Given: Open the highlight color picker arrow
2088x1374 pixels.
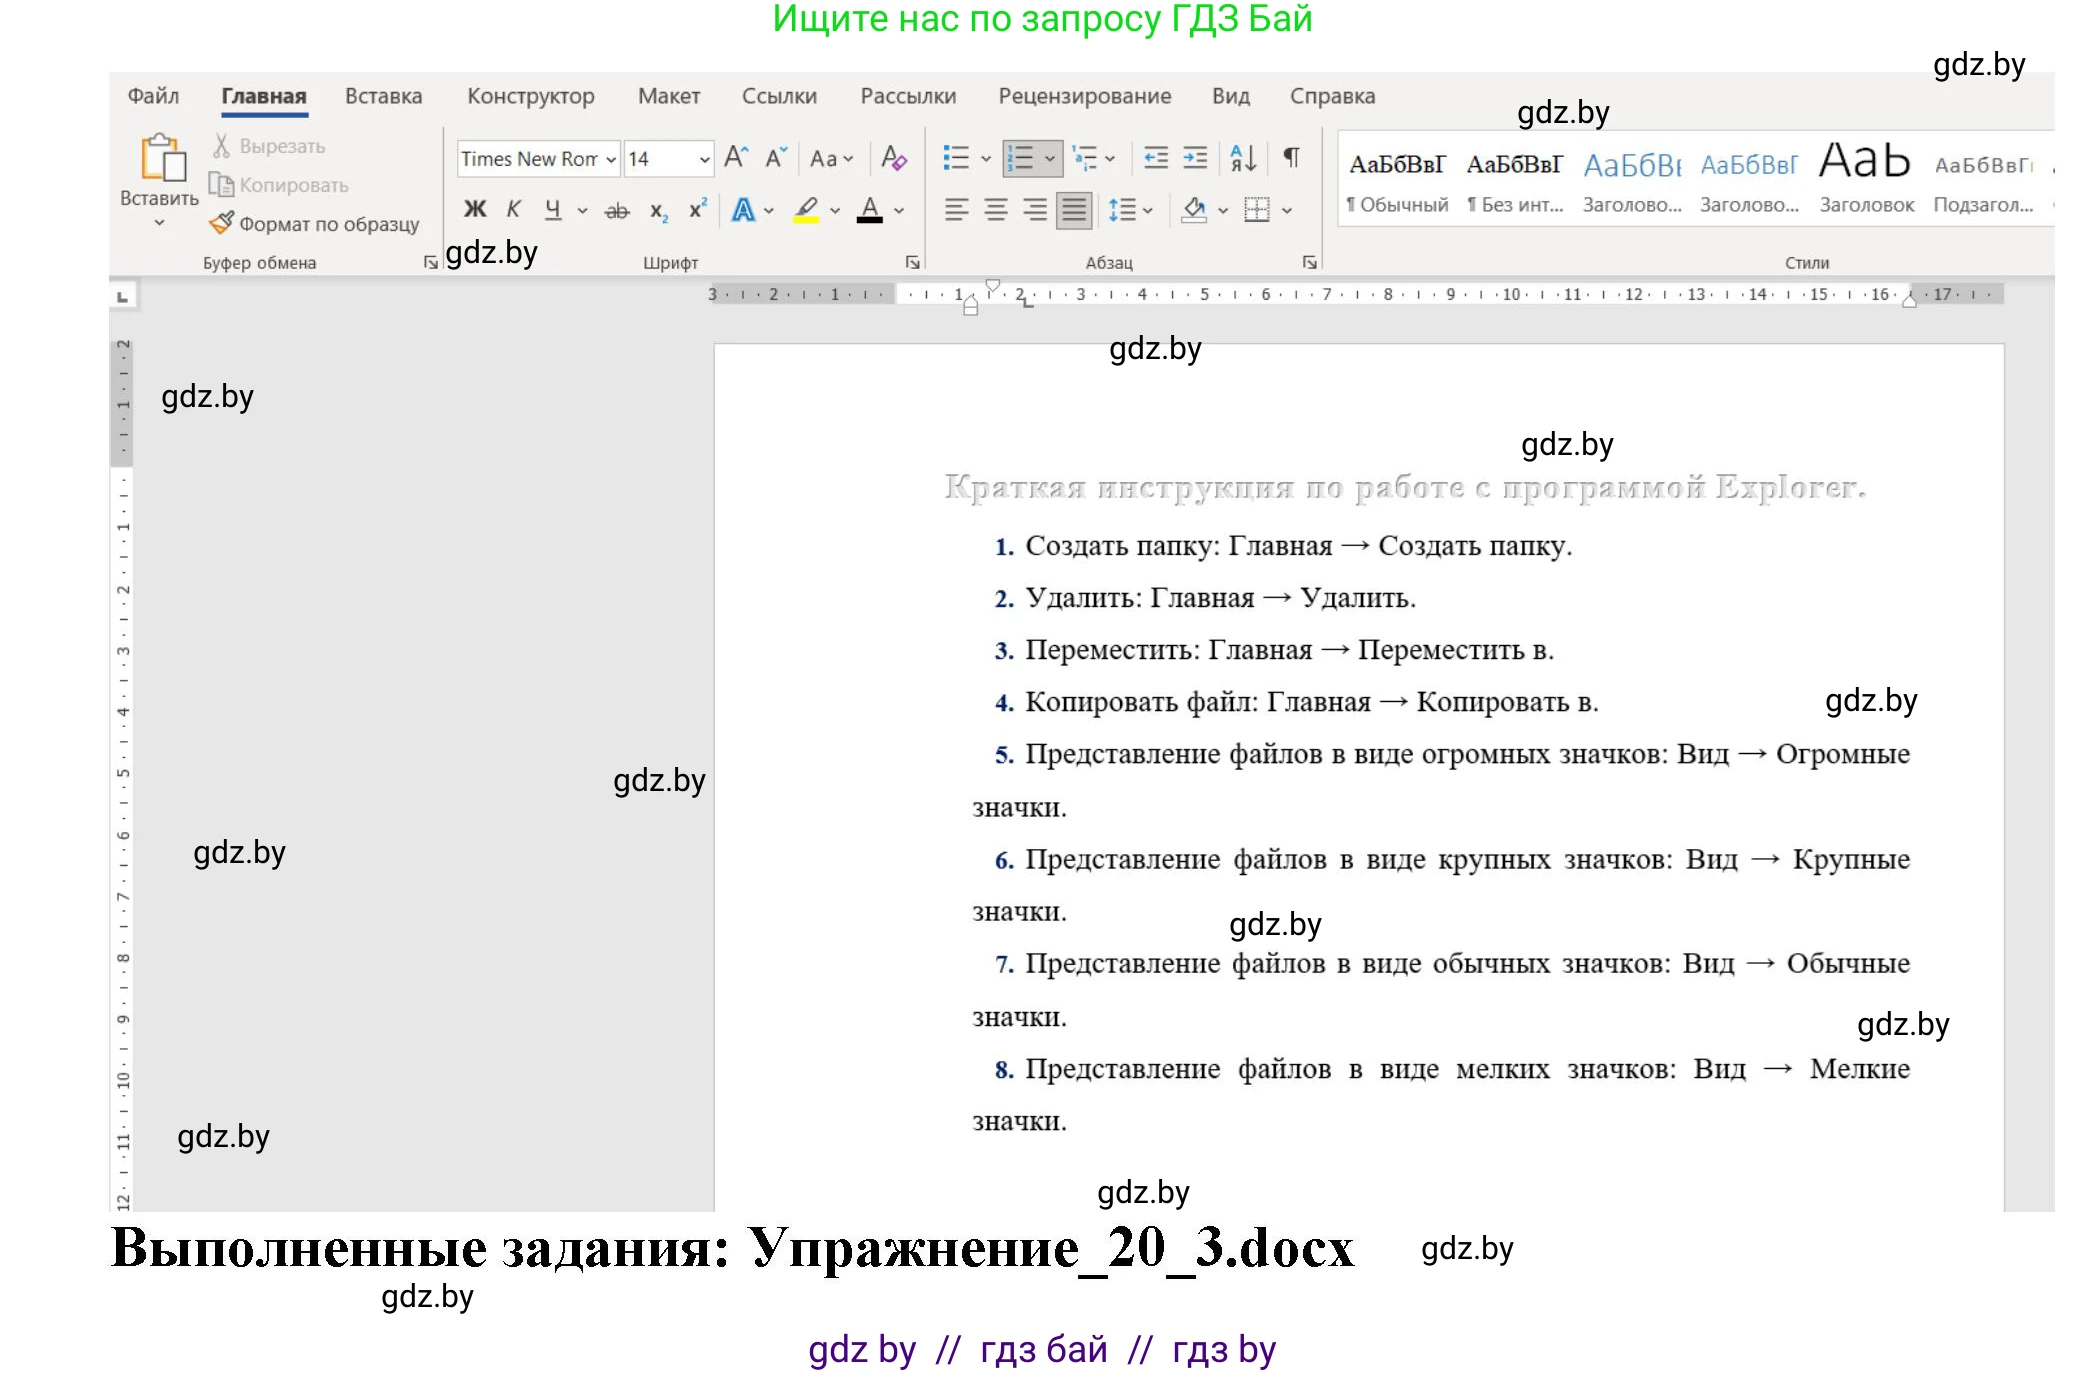Looking at the screenshot, I should click(835, 211).
